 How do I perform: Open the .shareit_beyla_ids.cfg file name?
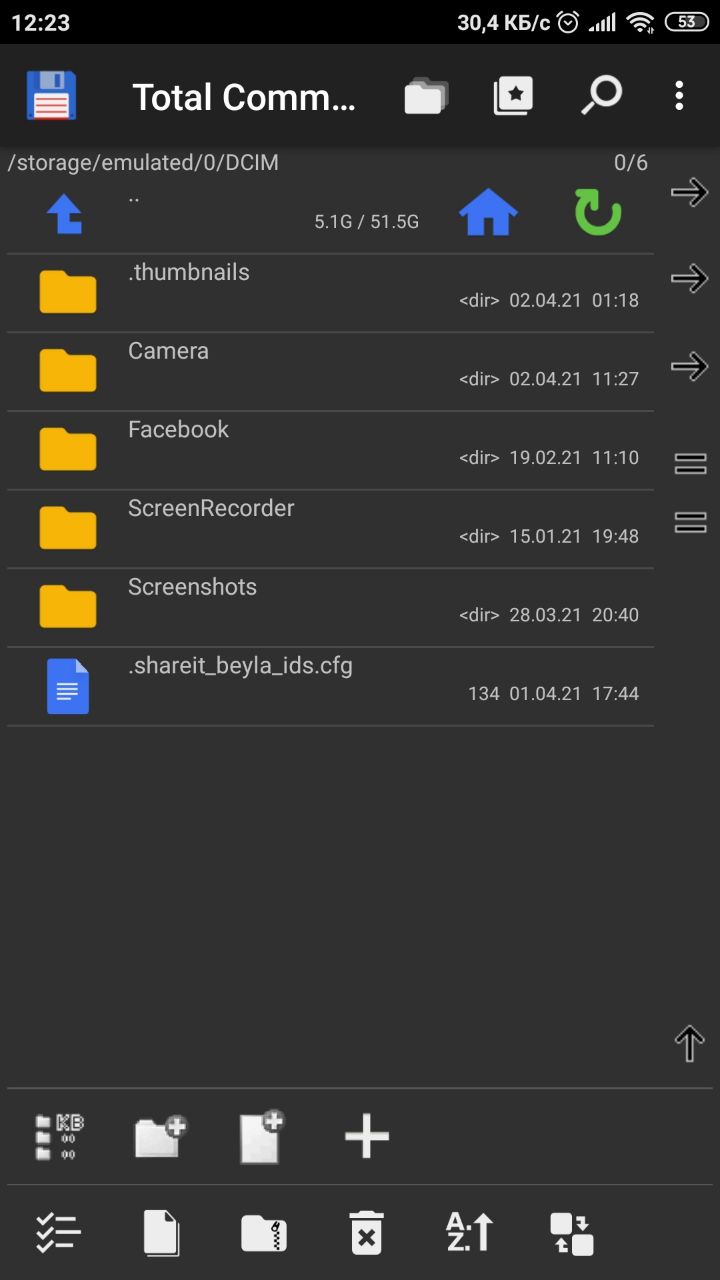(240, 666)
